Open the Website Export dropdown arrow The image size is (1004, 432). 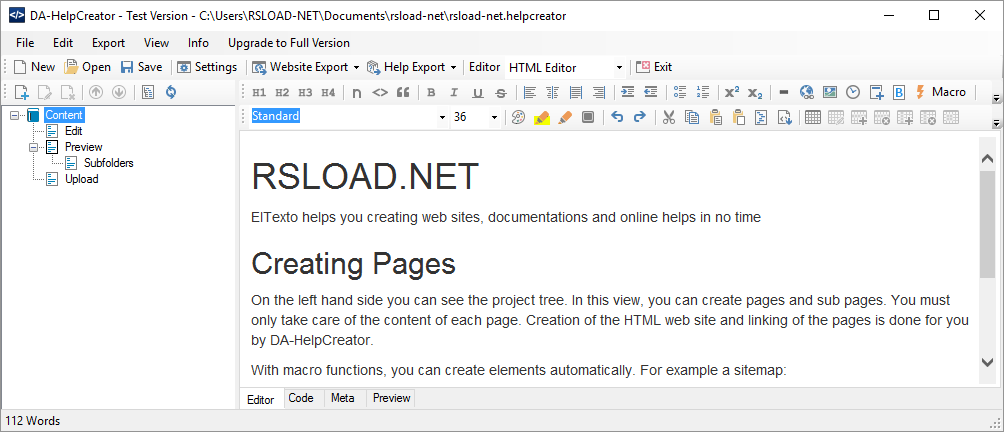click(355, 67)
